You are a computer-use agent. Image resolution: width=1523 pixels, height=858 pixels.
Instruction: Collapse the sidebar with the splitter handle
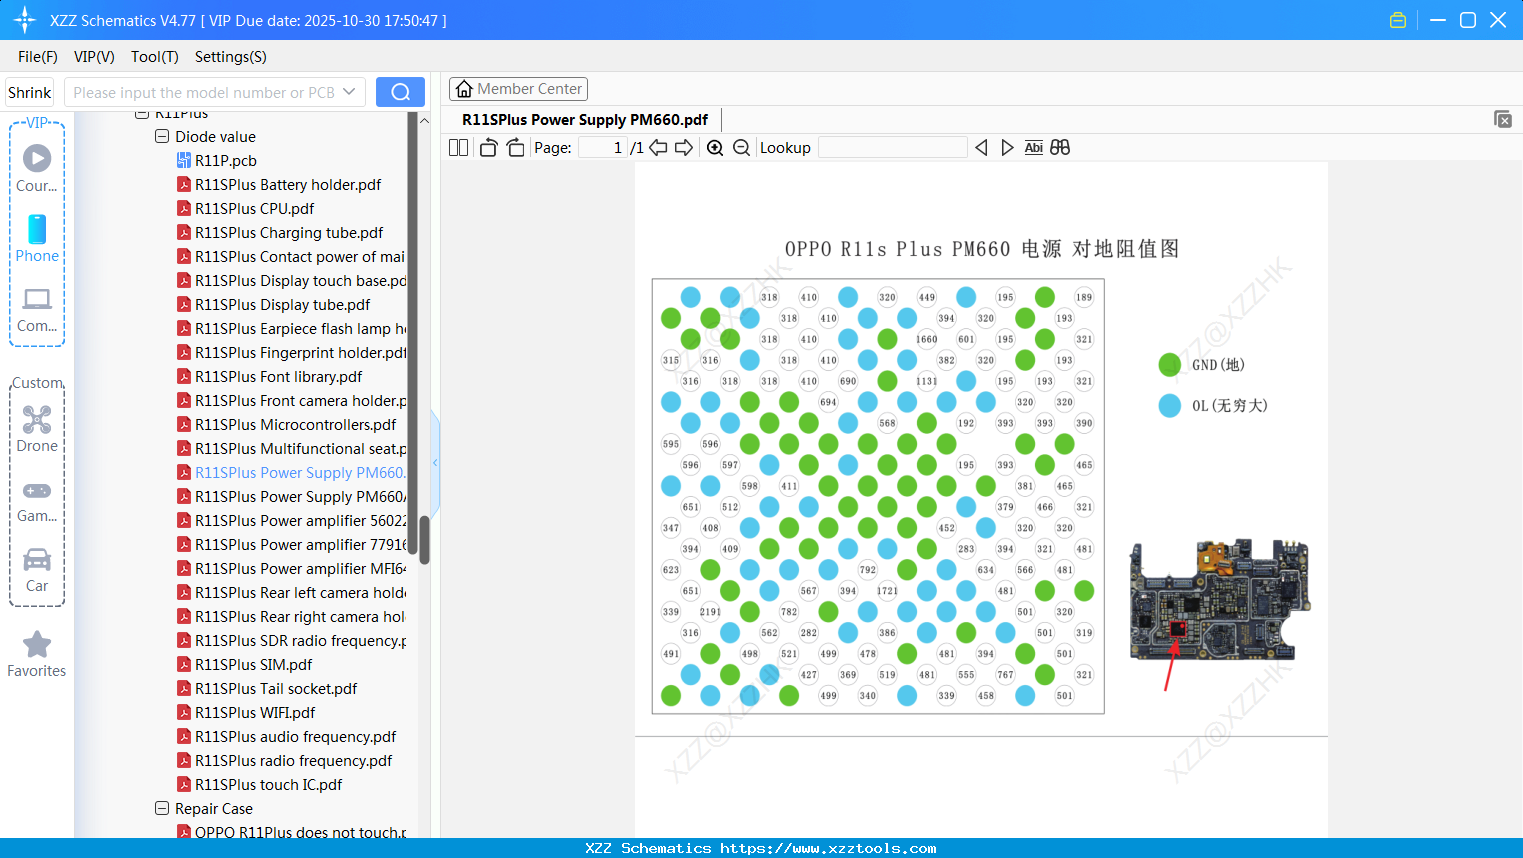coord(435,462)
